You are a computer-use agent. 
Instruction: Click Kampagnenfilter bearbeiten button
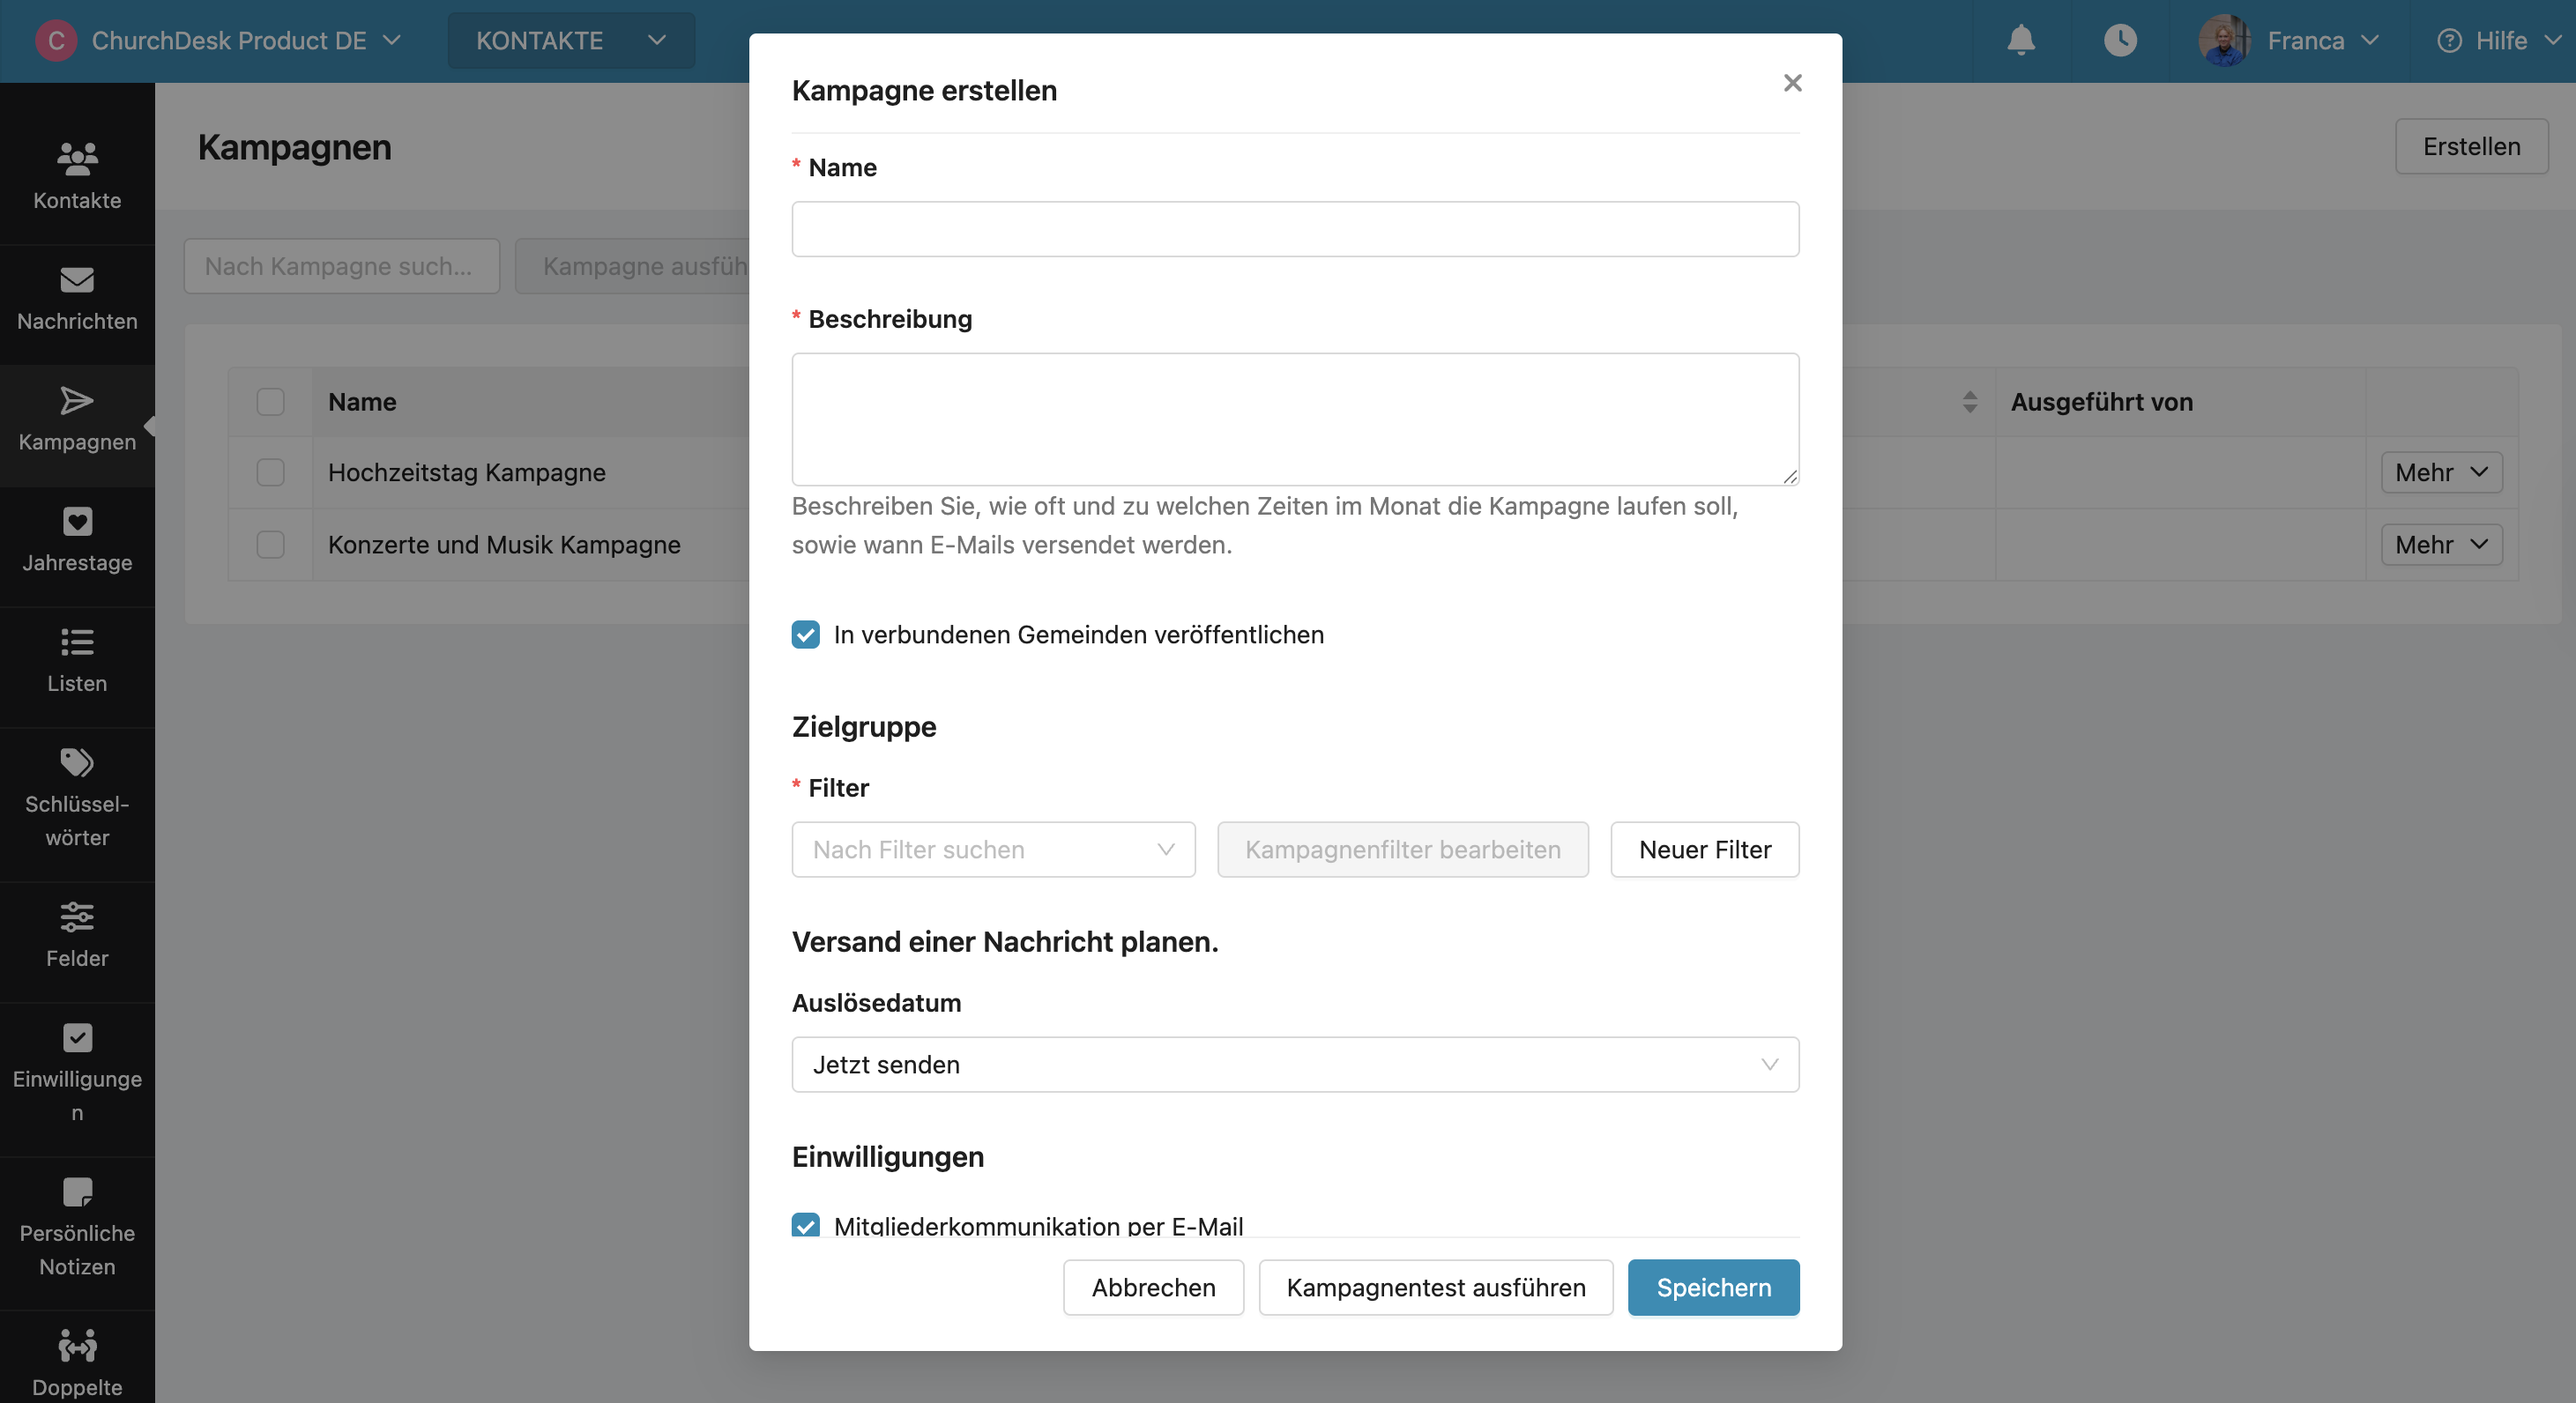[1402, 849]
